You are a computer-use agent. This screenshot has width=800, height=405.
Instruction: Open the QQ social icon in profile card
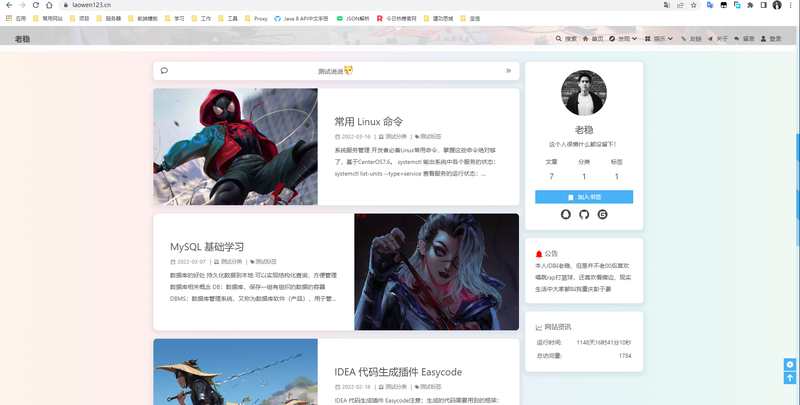coord(566,214)
